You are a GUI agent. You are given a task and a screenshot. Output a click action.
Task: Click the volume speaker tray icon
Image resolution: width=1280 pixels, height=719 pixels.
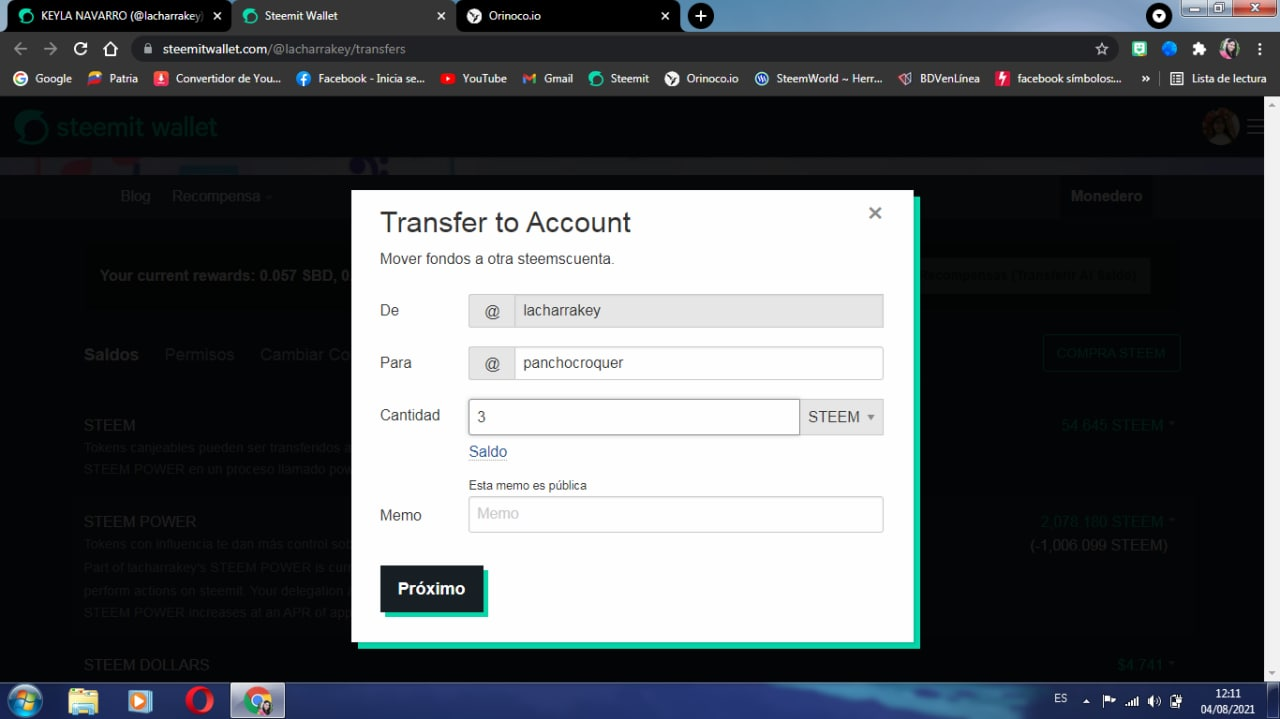coord(1153,701)
